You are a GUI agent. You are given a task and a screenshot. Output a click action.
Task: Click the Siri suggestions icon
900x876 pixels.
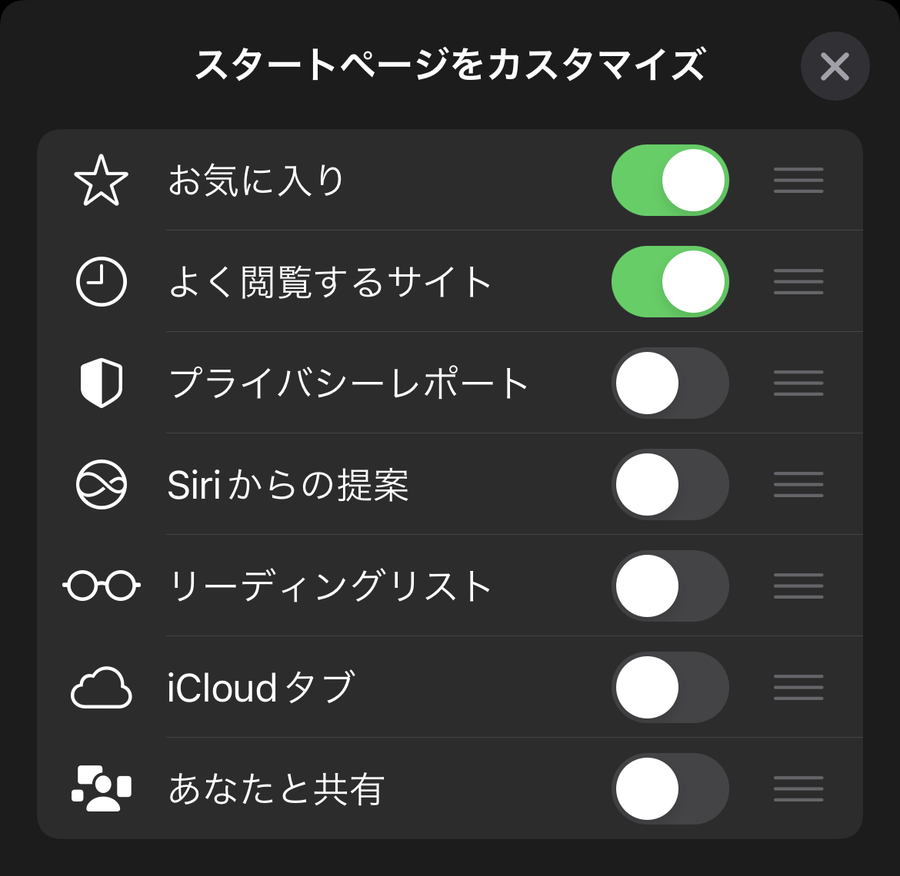click(x=101, y=486)
